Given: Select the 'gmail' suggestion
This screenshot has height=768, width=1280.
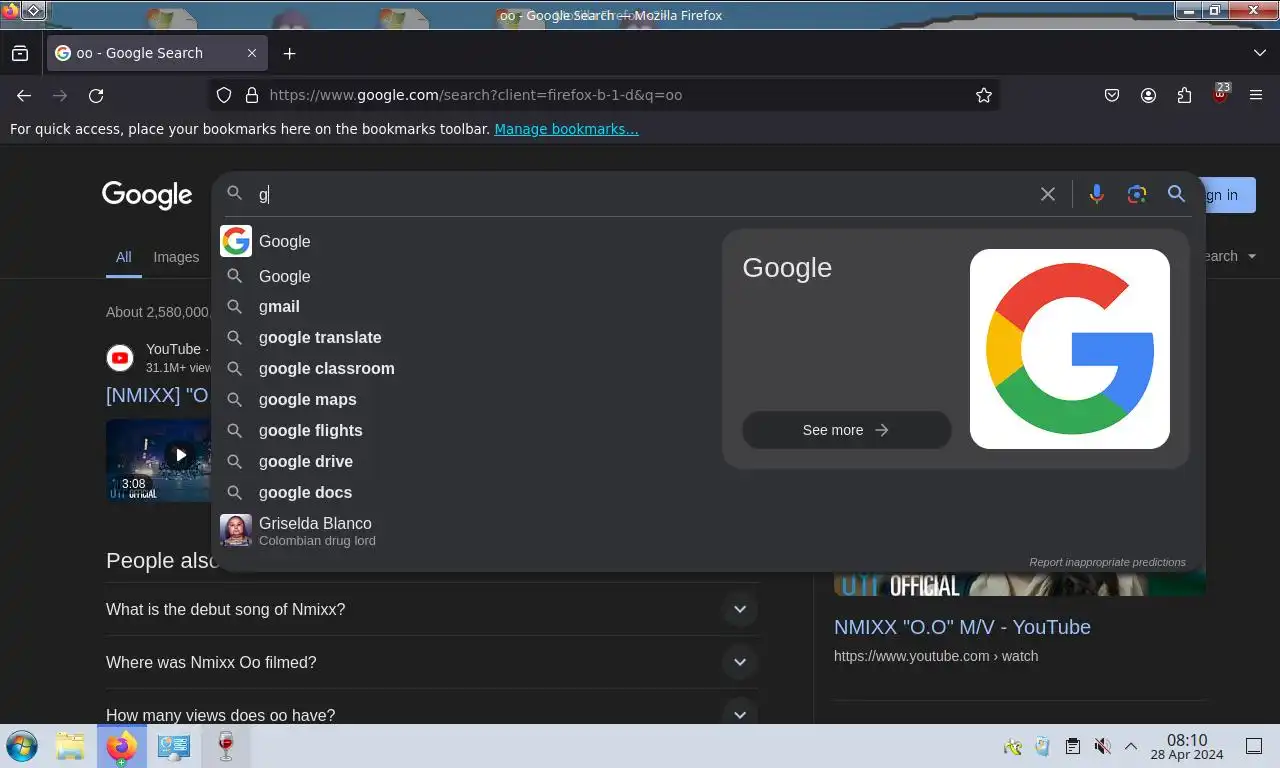Looking at the screenshot, I should click(465, 306).
